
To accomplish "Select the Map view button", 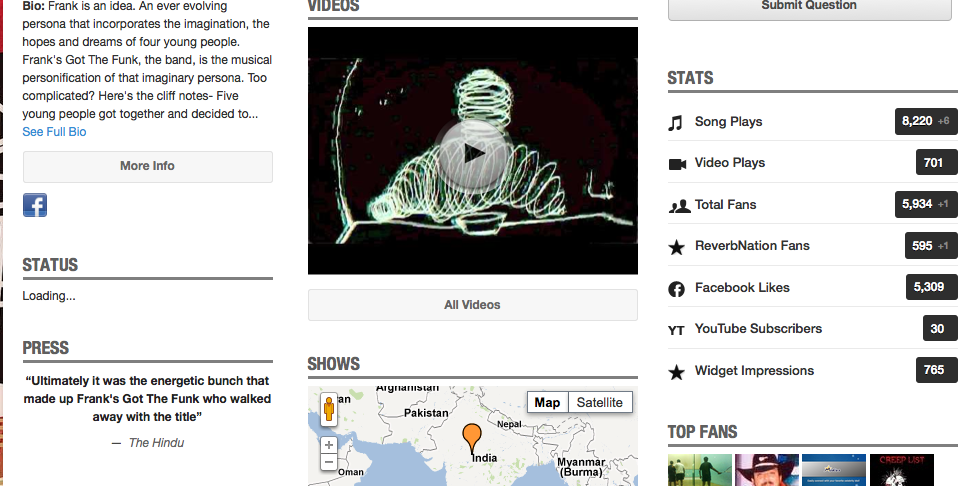I will click(547, 403).
